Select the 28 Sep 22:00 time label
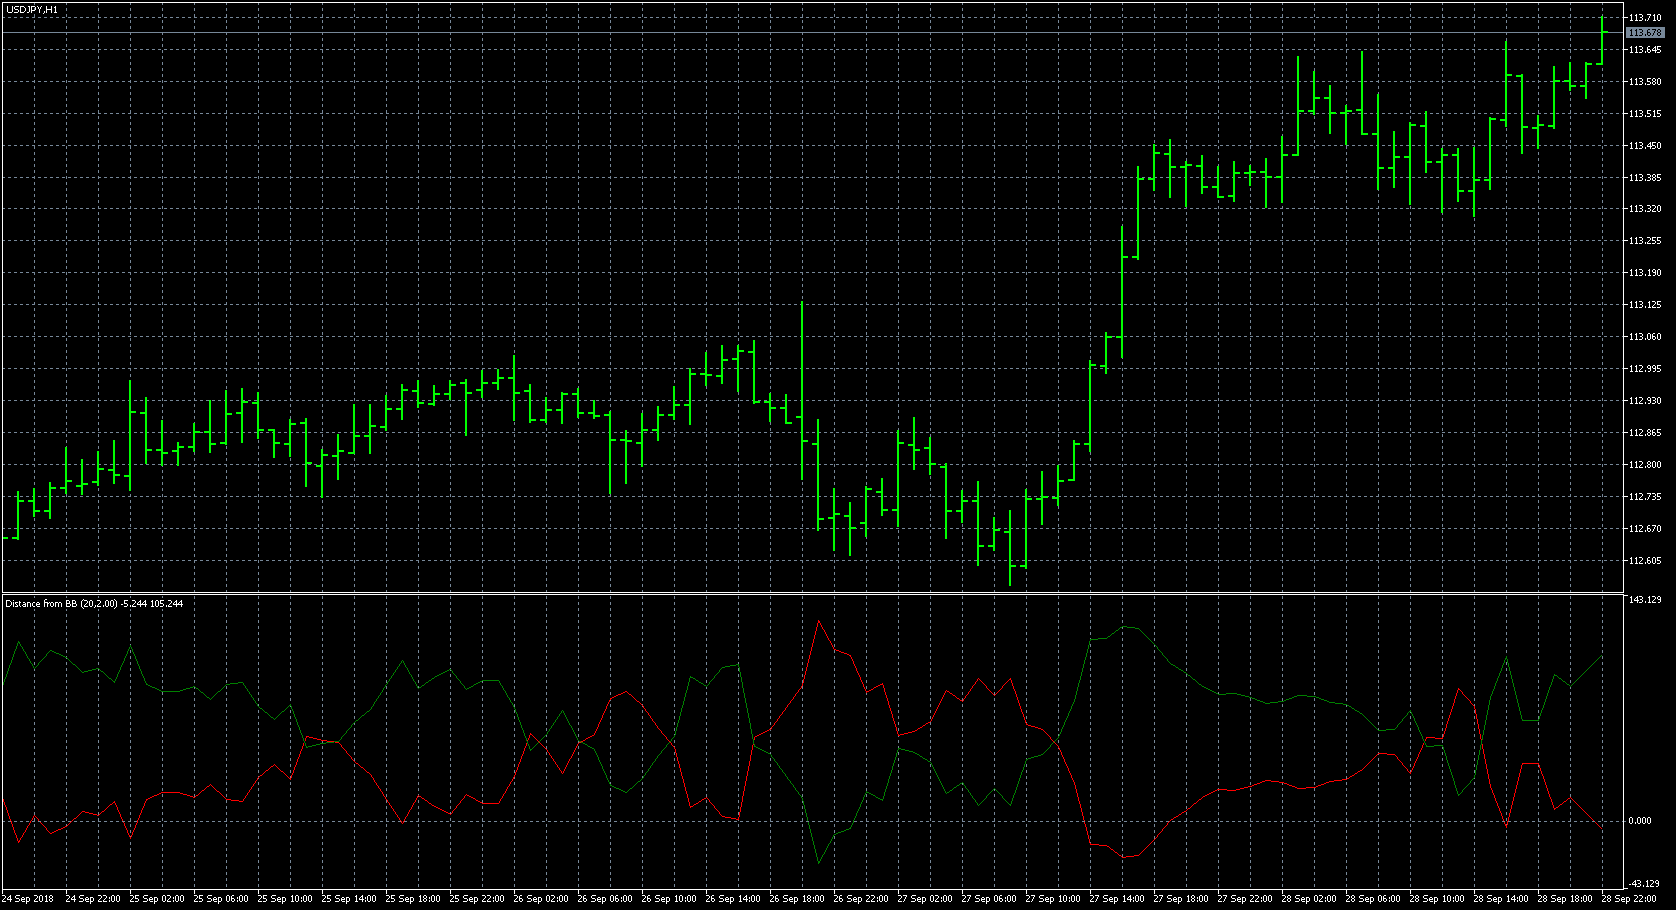 click(x=1629, y=899)
